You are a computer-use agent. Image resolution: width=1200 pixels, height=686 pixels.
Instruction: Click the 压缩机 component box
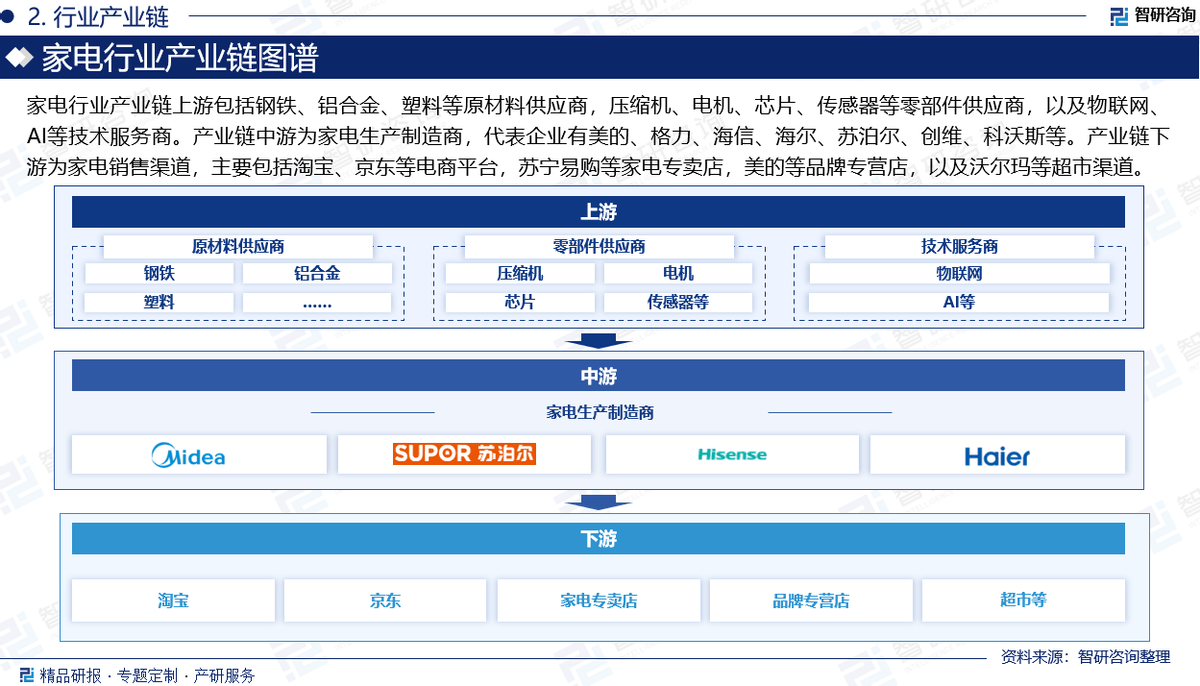[520, 273]
